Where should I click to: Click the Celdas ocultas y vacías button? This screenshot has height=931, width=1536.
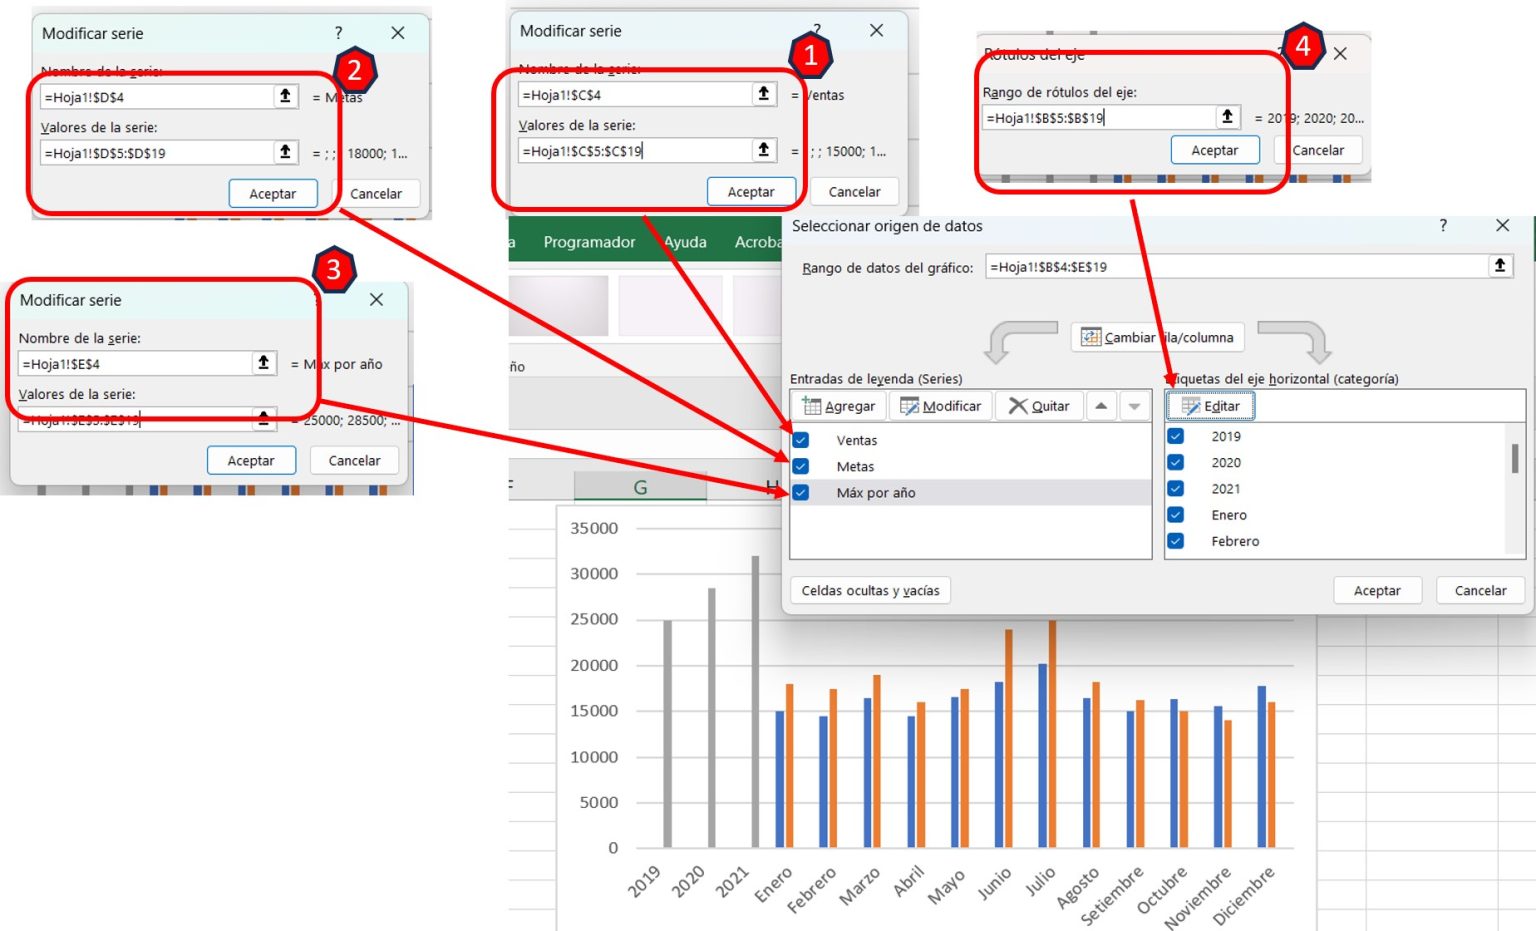[869, 590]
